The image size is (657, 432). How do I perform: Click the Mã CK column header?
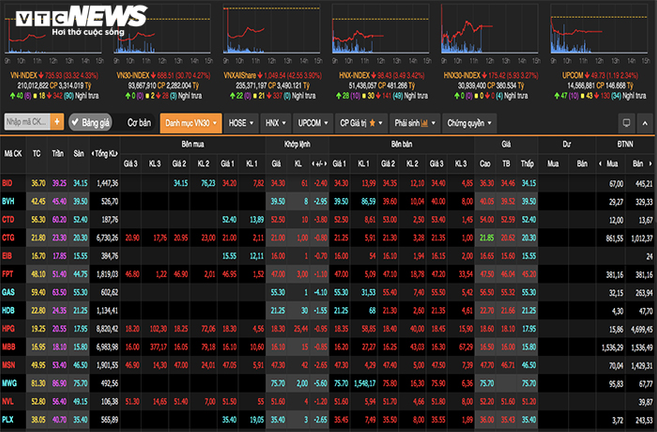click(13, 154)
